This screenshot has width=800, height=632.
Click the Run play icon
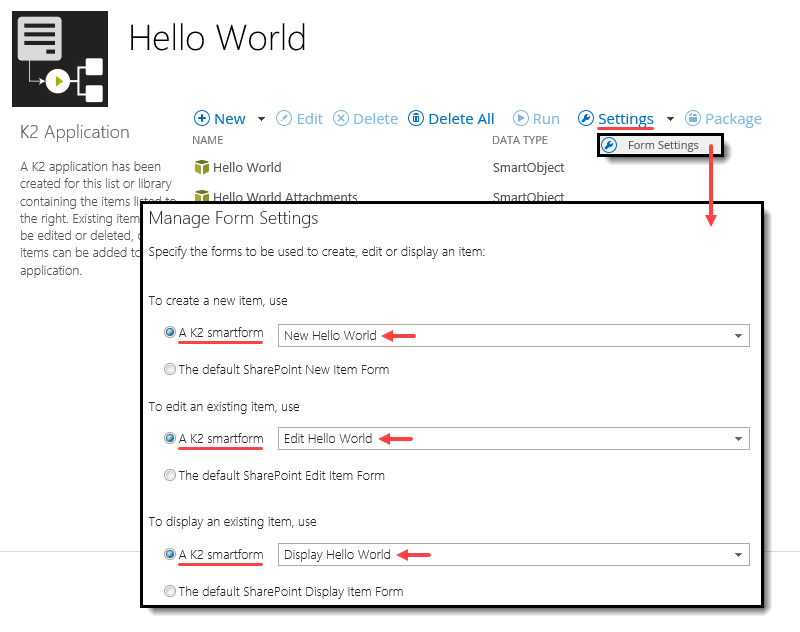[x=519, y=118]
